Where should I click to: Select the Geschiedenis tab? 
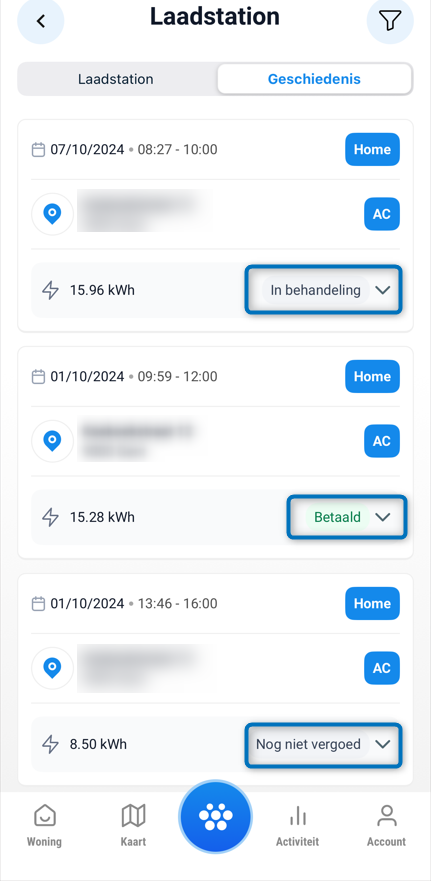point(314,79)
